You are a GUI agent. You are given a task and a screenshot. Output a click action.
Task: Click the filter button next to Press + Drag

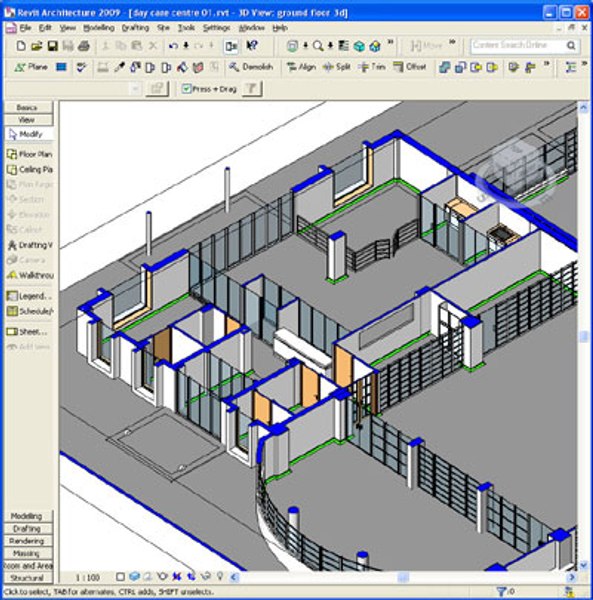(252, 89)
